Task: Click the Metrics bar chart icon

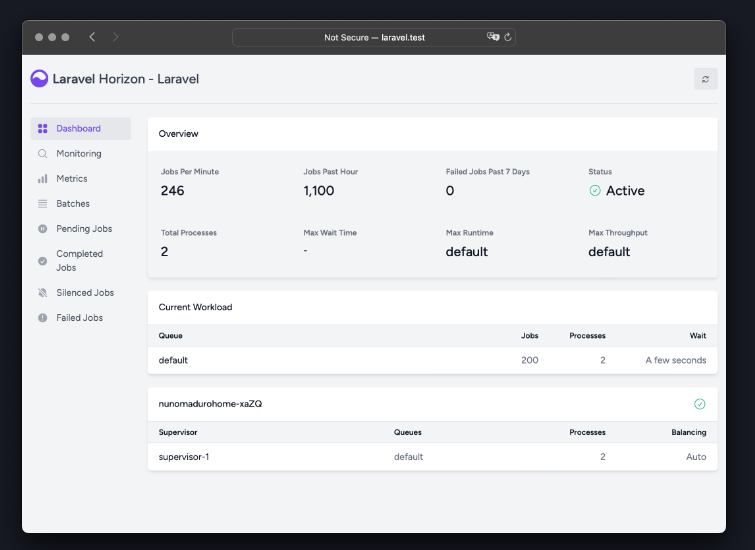Action: click(43, 179)
